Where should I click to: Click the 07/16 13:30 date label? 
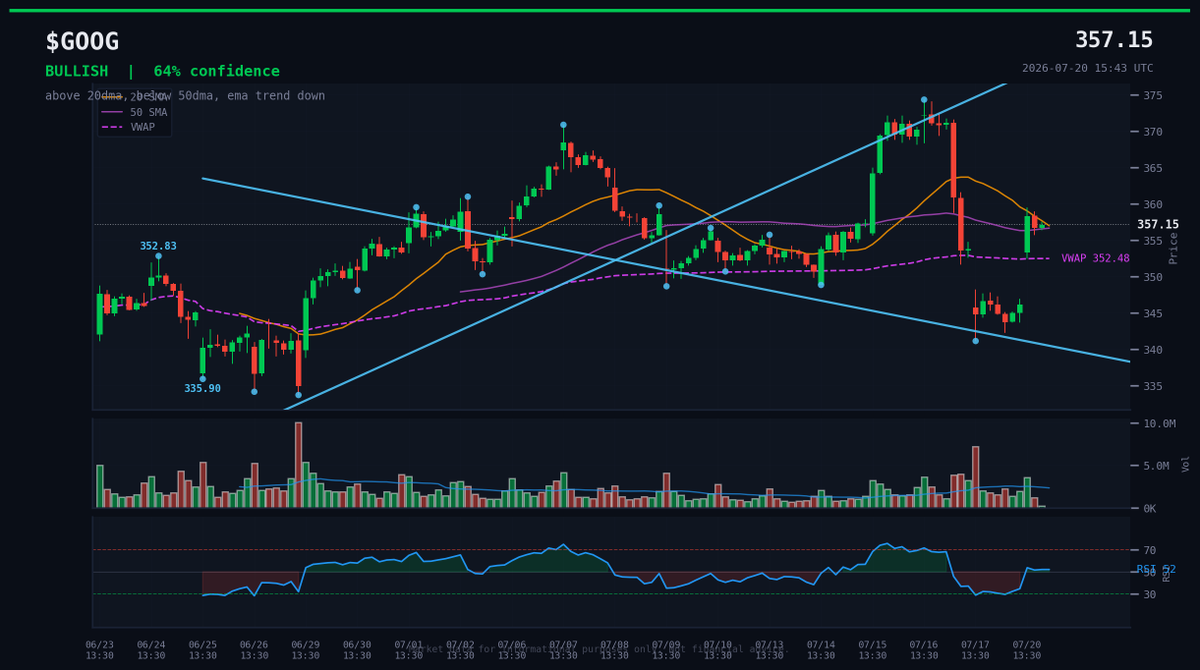[924, 650]
